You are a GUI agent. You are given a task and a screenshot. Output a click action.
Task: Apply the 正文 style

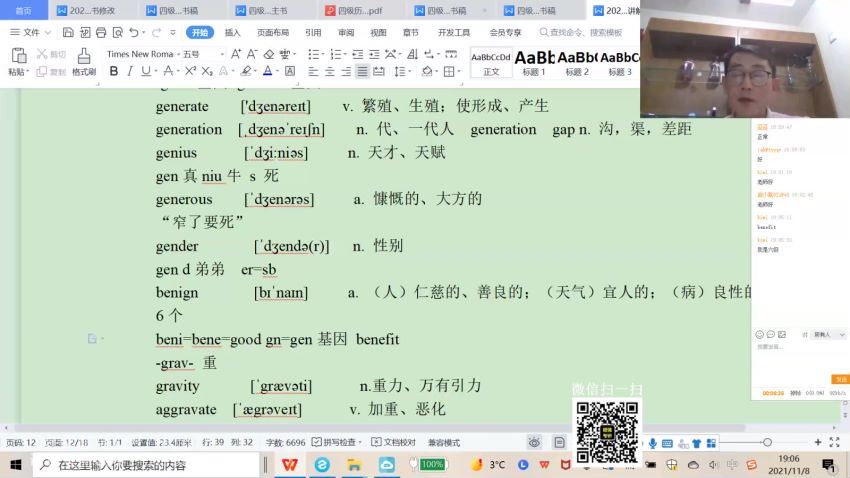coord(491,63)
